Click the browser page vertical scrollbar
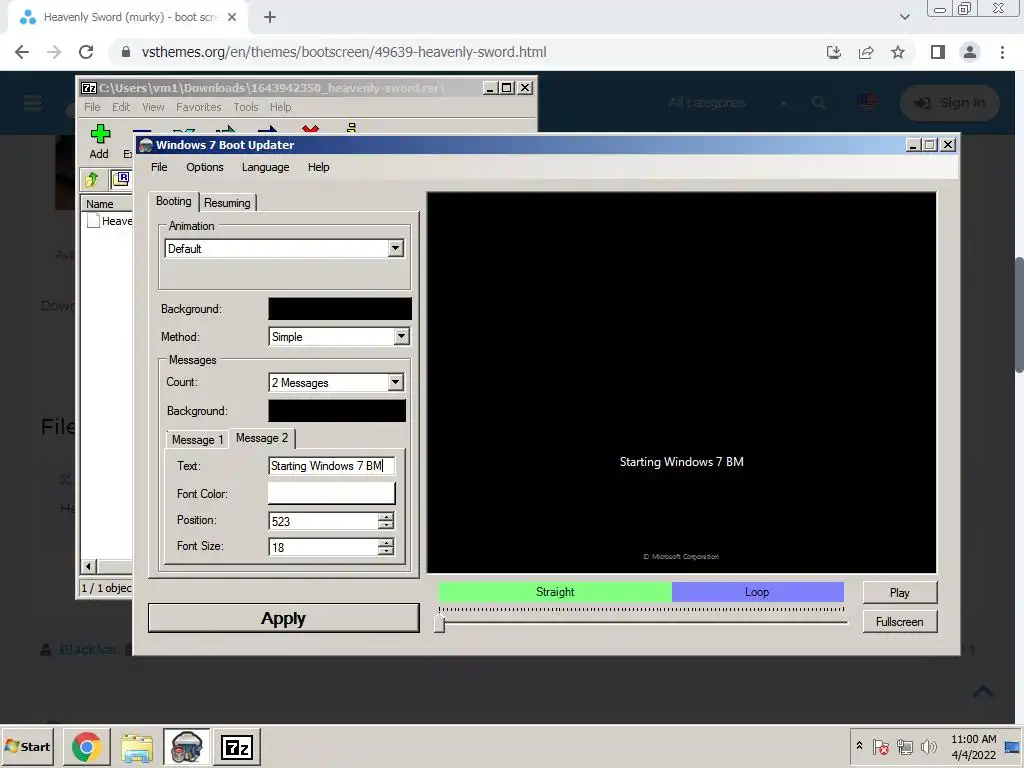This screenshot has height=768, width=1024. click(x=1019, y=315)
